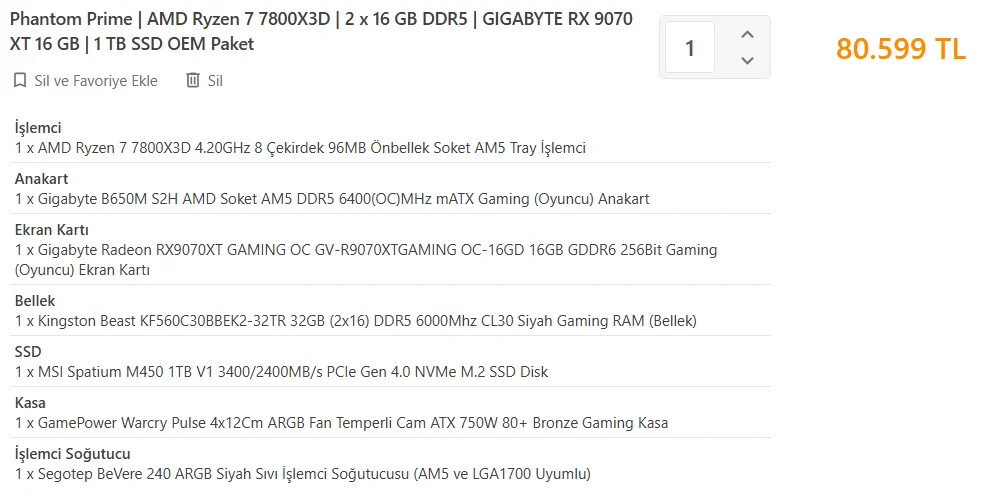Click the Sil ve Favoriye Ekle link text
This screenshot has height=502, width=991.
coord(96,81)
